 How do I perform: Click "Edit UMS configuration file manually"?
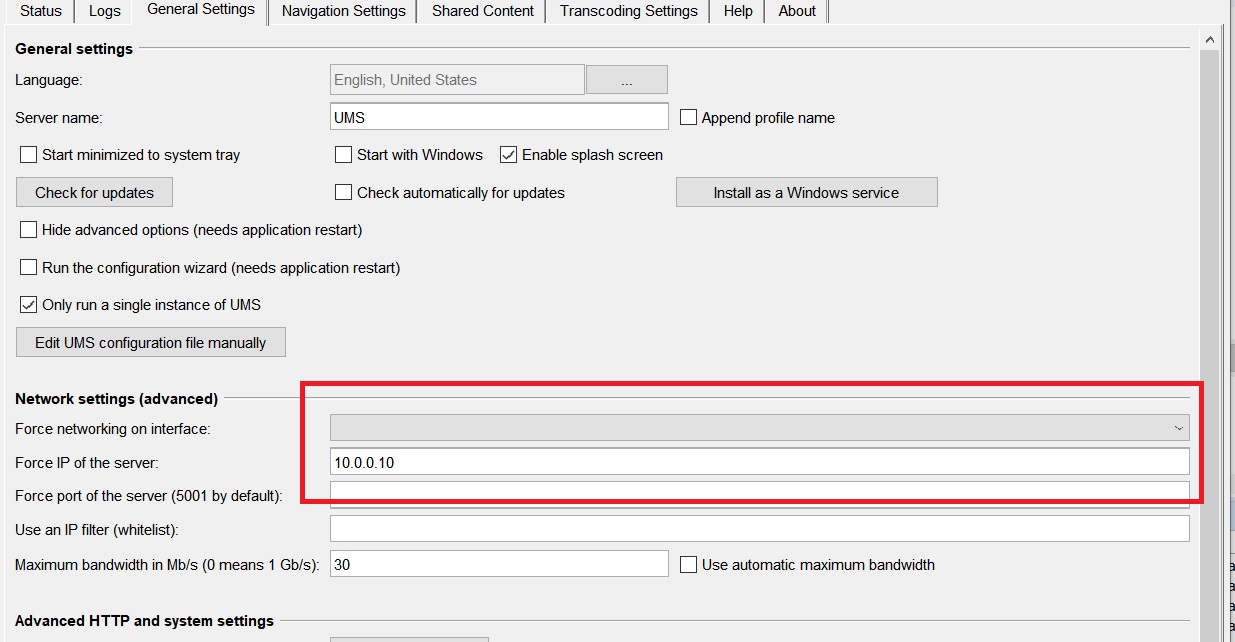click(x=150, y=341)
